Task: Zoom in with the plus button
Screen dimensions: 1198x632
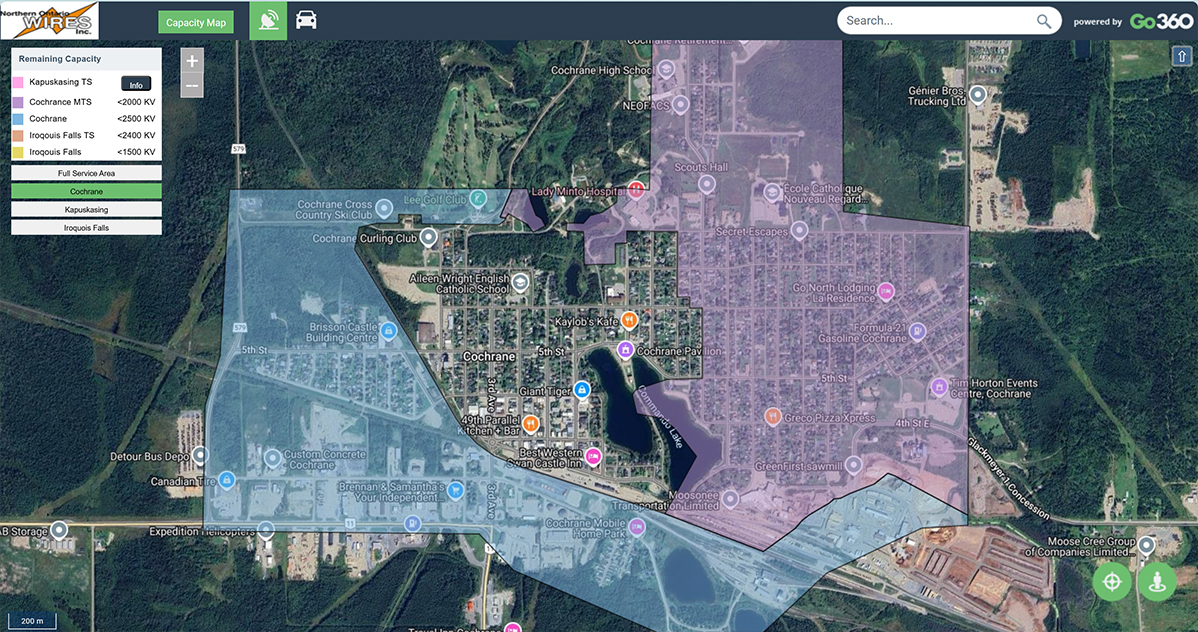Action: pyautogui.click(x=192, y=61)
